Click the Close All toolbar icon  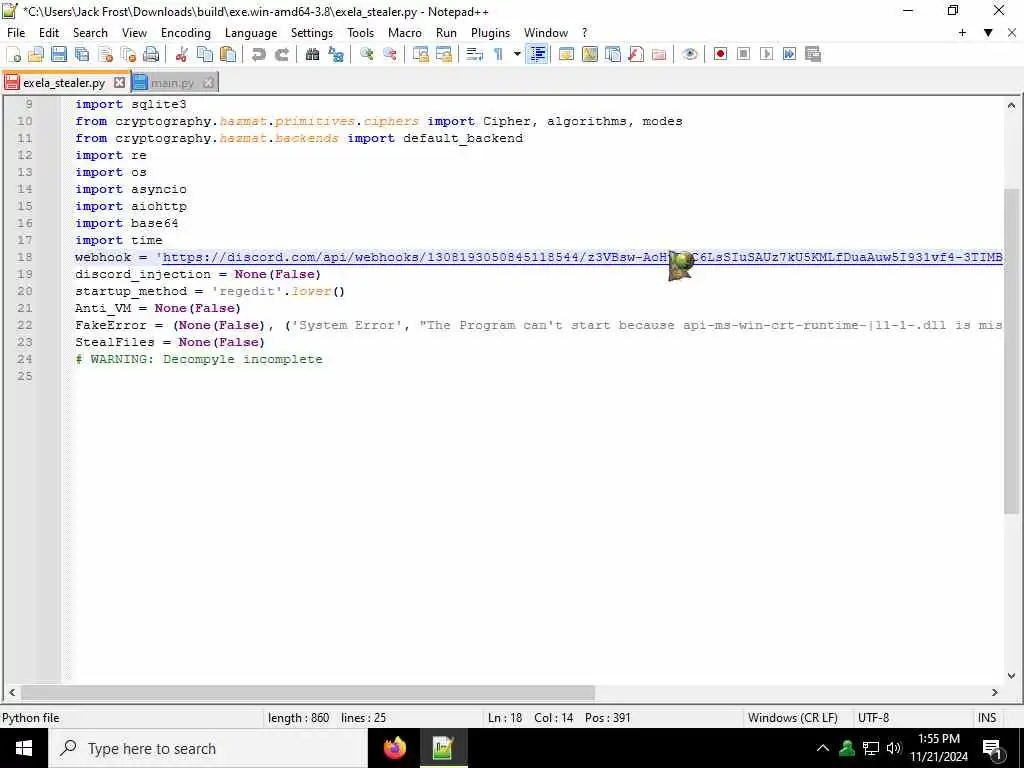(x=128, y=54)
